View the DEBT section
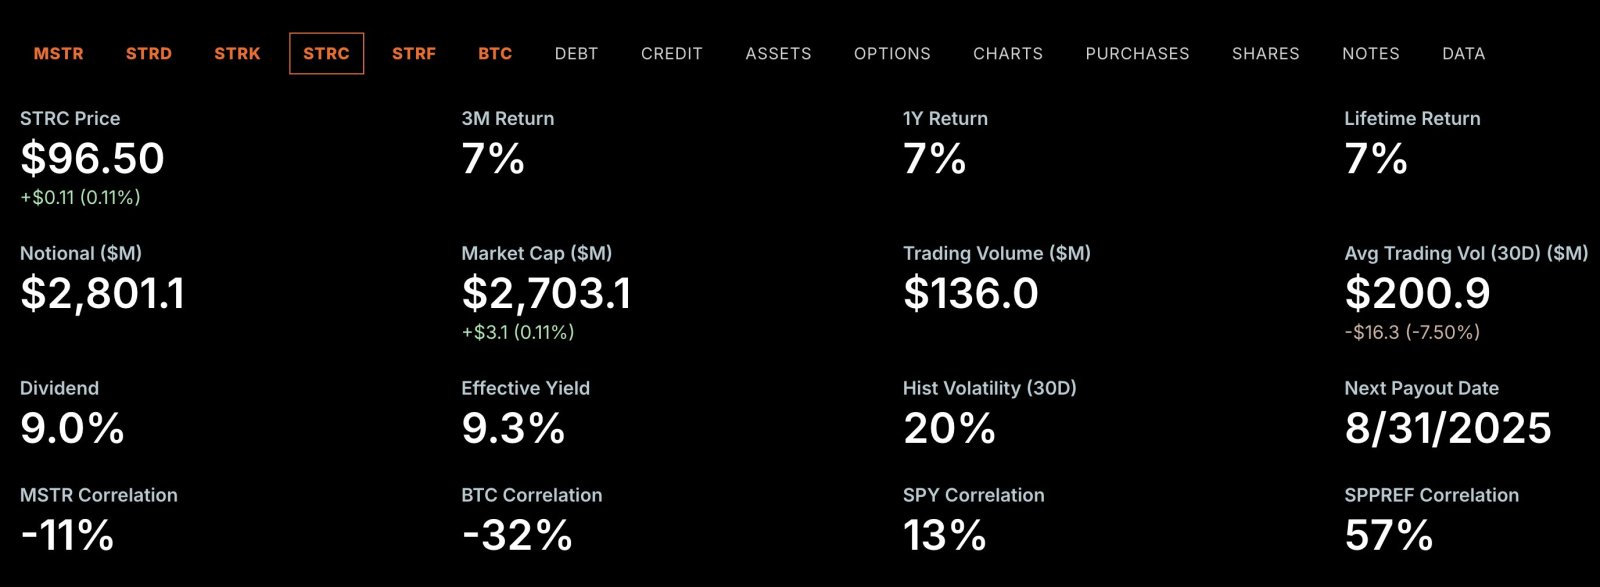 576,54
